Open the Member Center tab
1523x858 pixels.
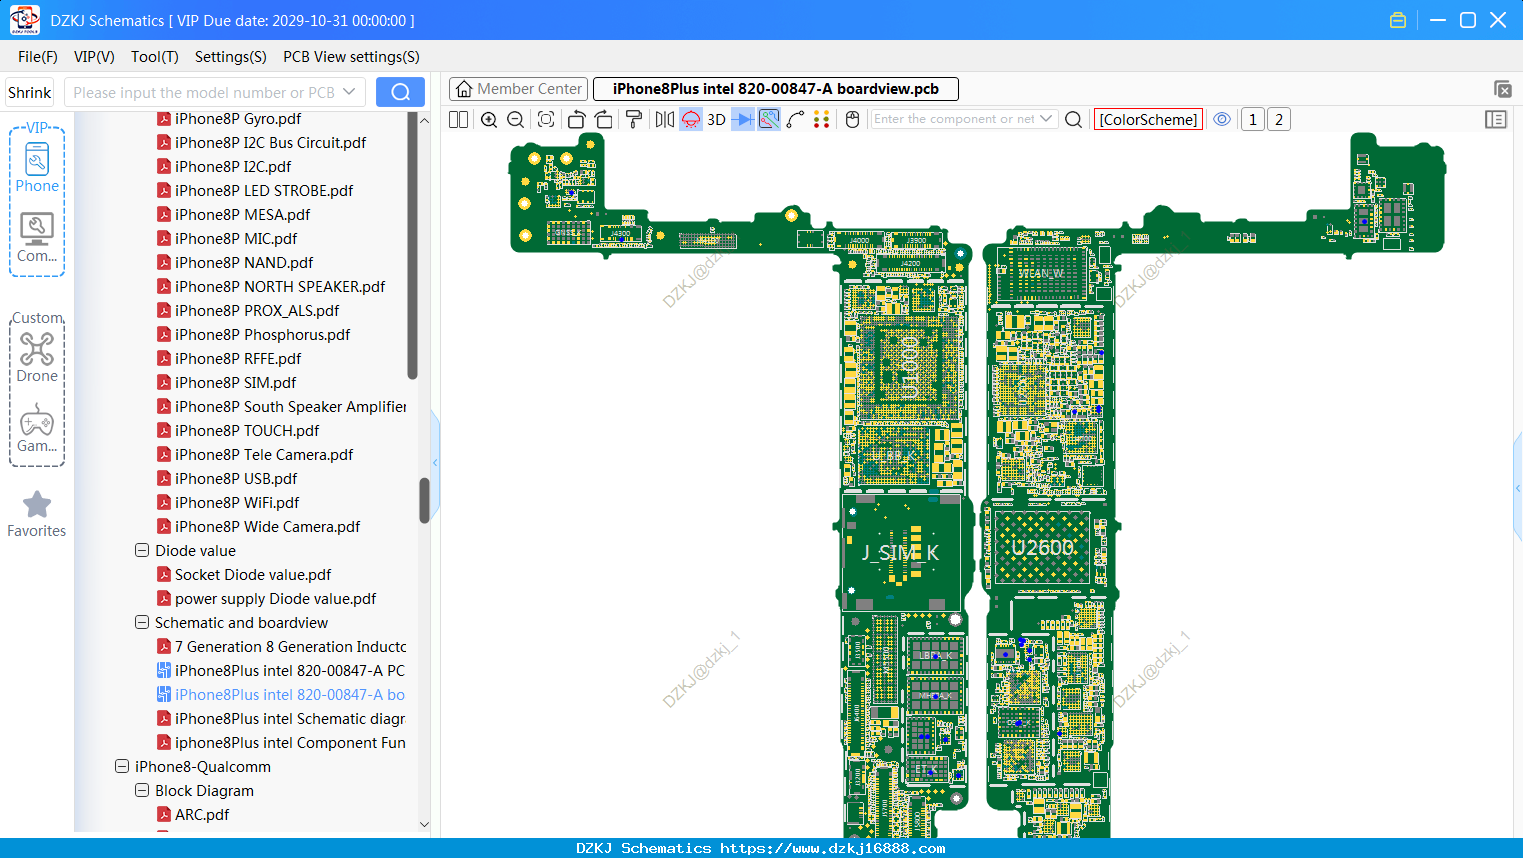point(519,89)
